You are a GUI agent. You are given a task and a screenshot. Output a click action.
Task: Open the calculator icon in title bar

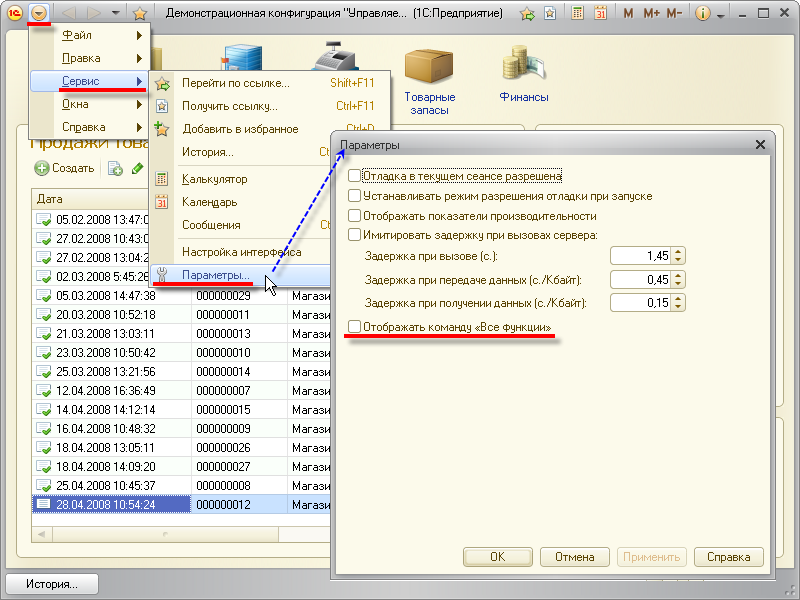(x=578, y=14)
